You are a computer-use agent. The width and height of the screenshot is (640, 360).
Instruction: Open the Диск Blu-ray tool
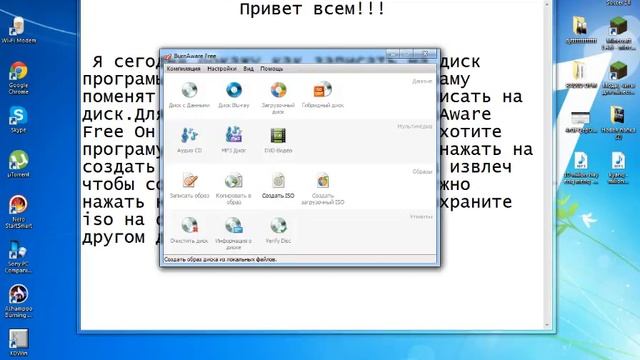tap(233, 95)
